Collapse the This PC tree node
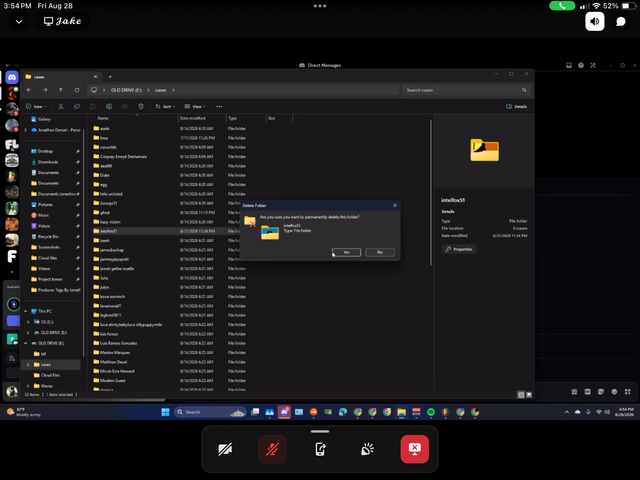This screenshot has height=480, width=640. click(26, 311)
